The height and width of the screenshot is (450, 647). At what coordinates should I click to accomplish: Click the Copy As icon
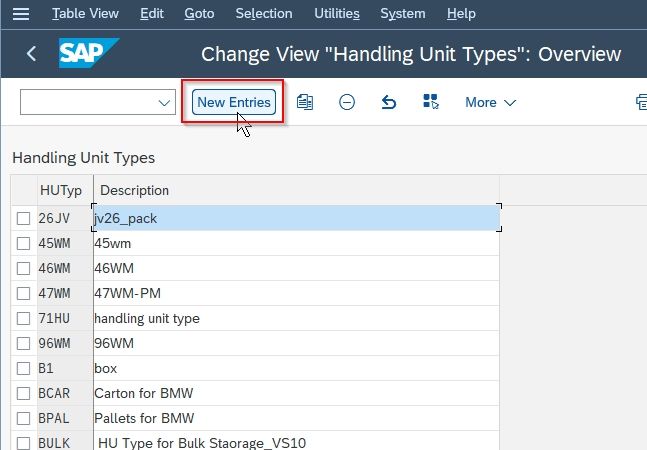[305, 102]
